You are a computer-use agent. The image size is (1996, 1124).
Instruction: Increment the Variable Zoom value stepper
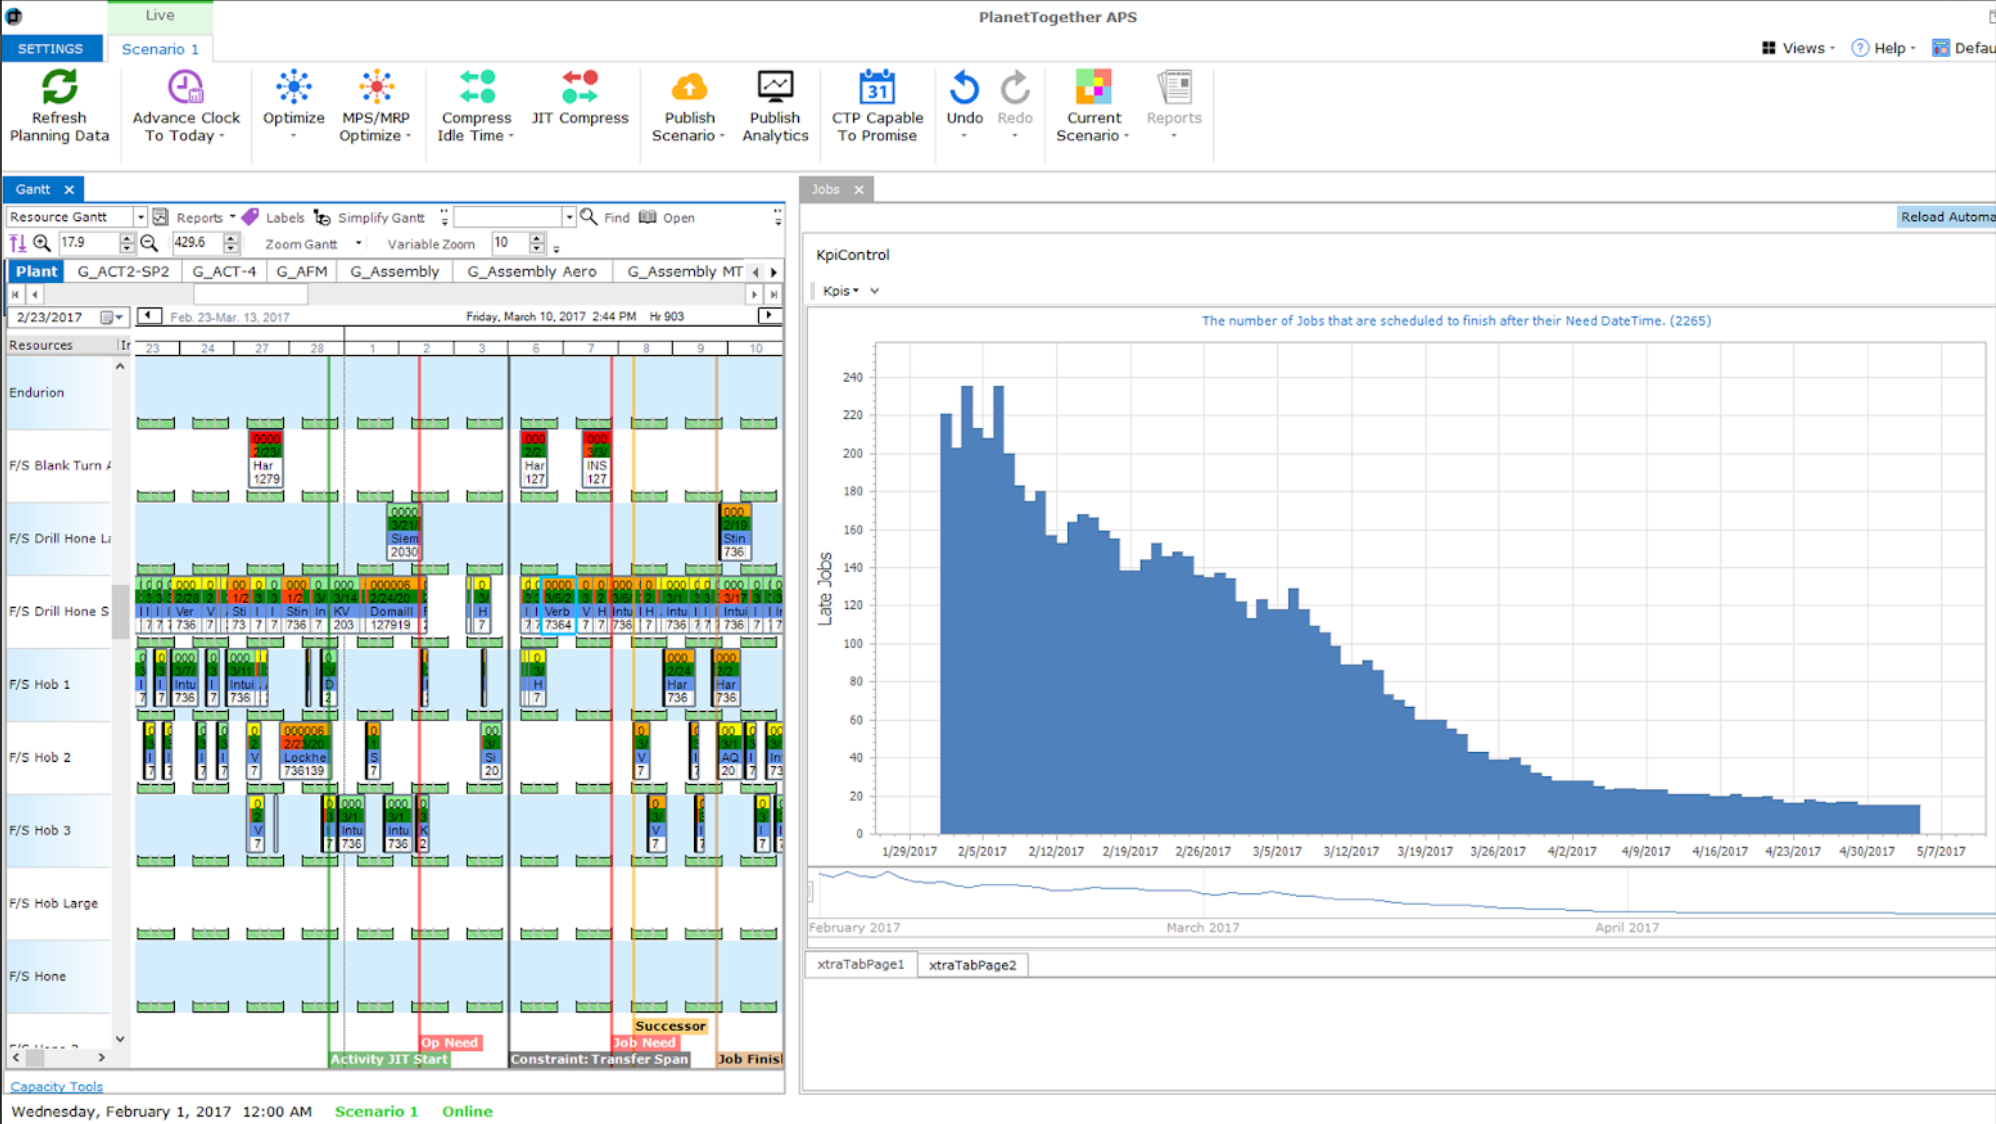(537, 238)
